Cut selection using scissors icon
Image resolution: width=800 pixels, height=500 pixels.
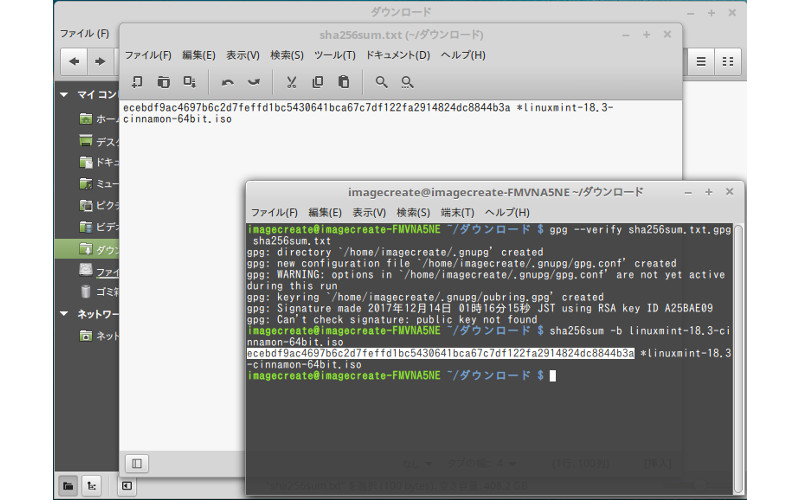tap(291, 82)
